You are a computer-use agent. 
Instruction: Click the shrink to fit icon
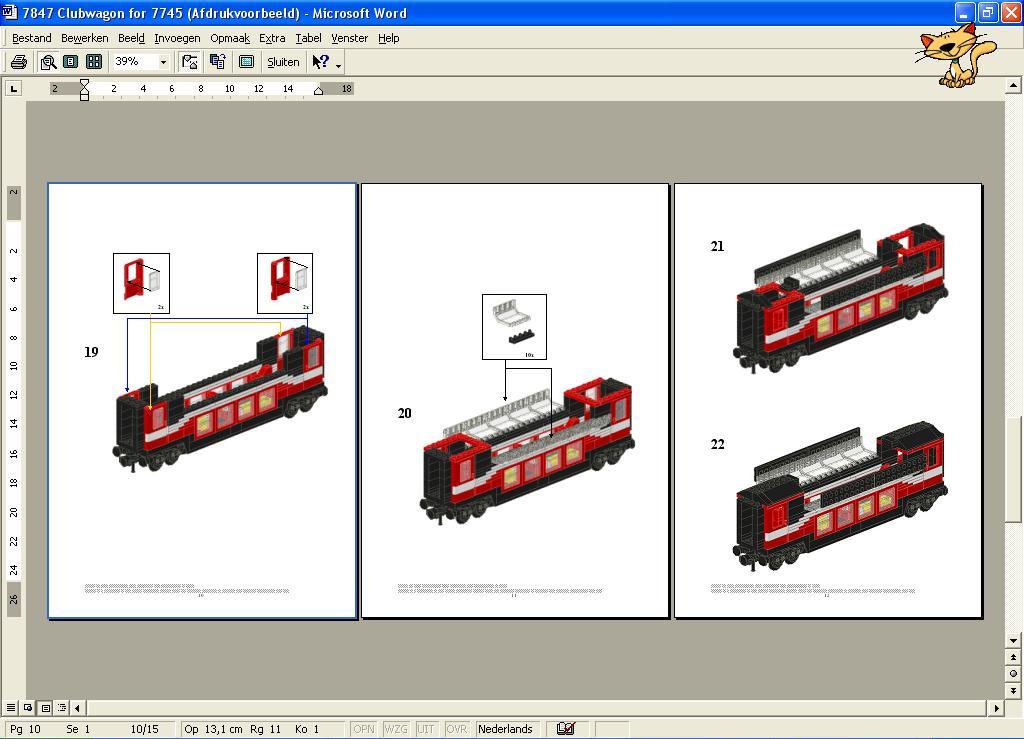217,62
